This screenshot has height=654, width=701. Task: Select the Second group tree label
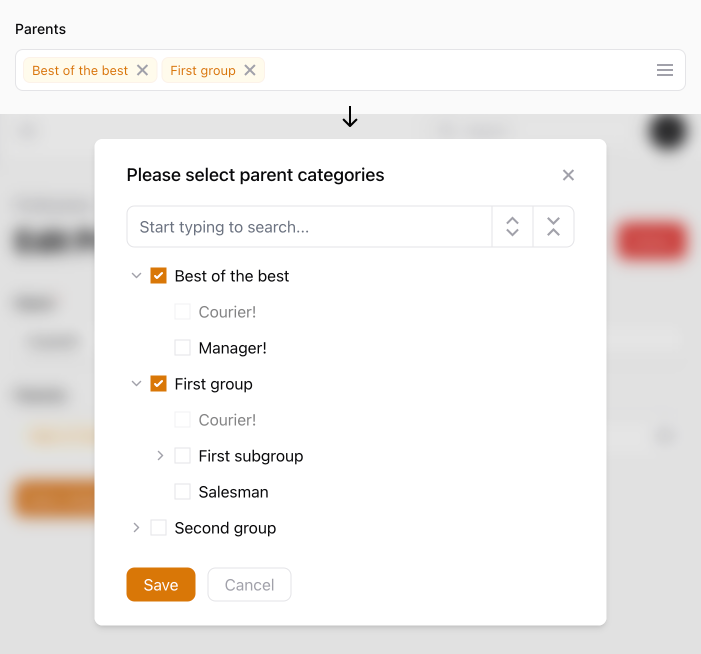[x=225, y=528]
